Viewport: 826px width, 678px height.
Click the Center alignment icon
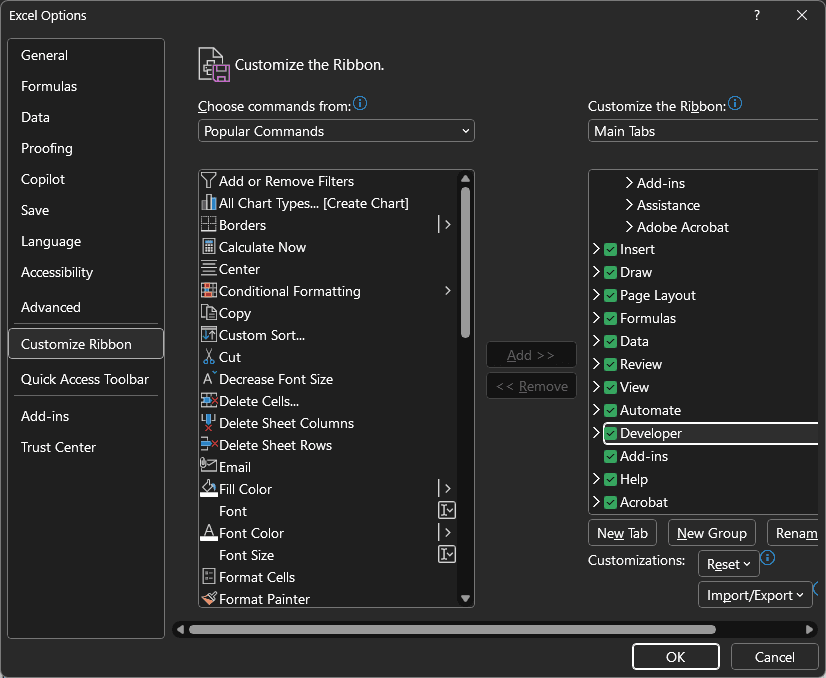pyautogui.click(x=209, y=269)
